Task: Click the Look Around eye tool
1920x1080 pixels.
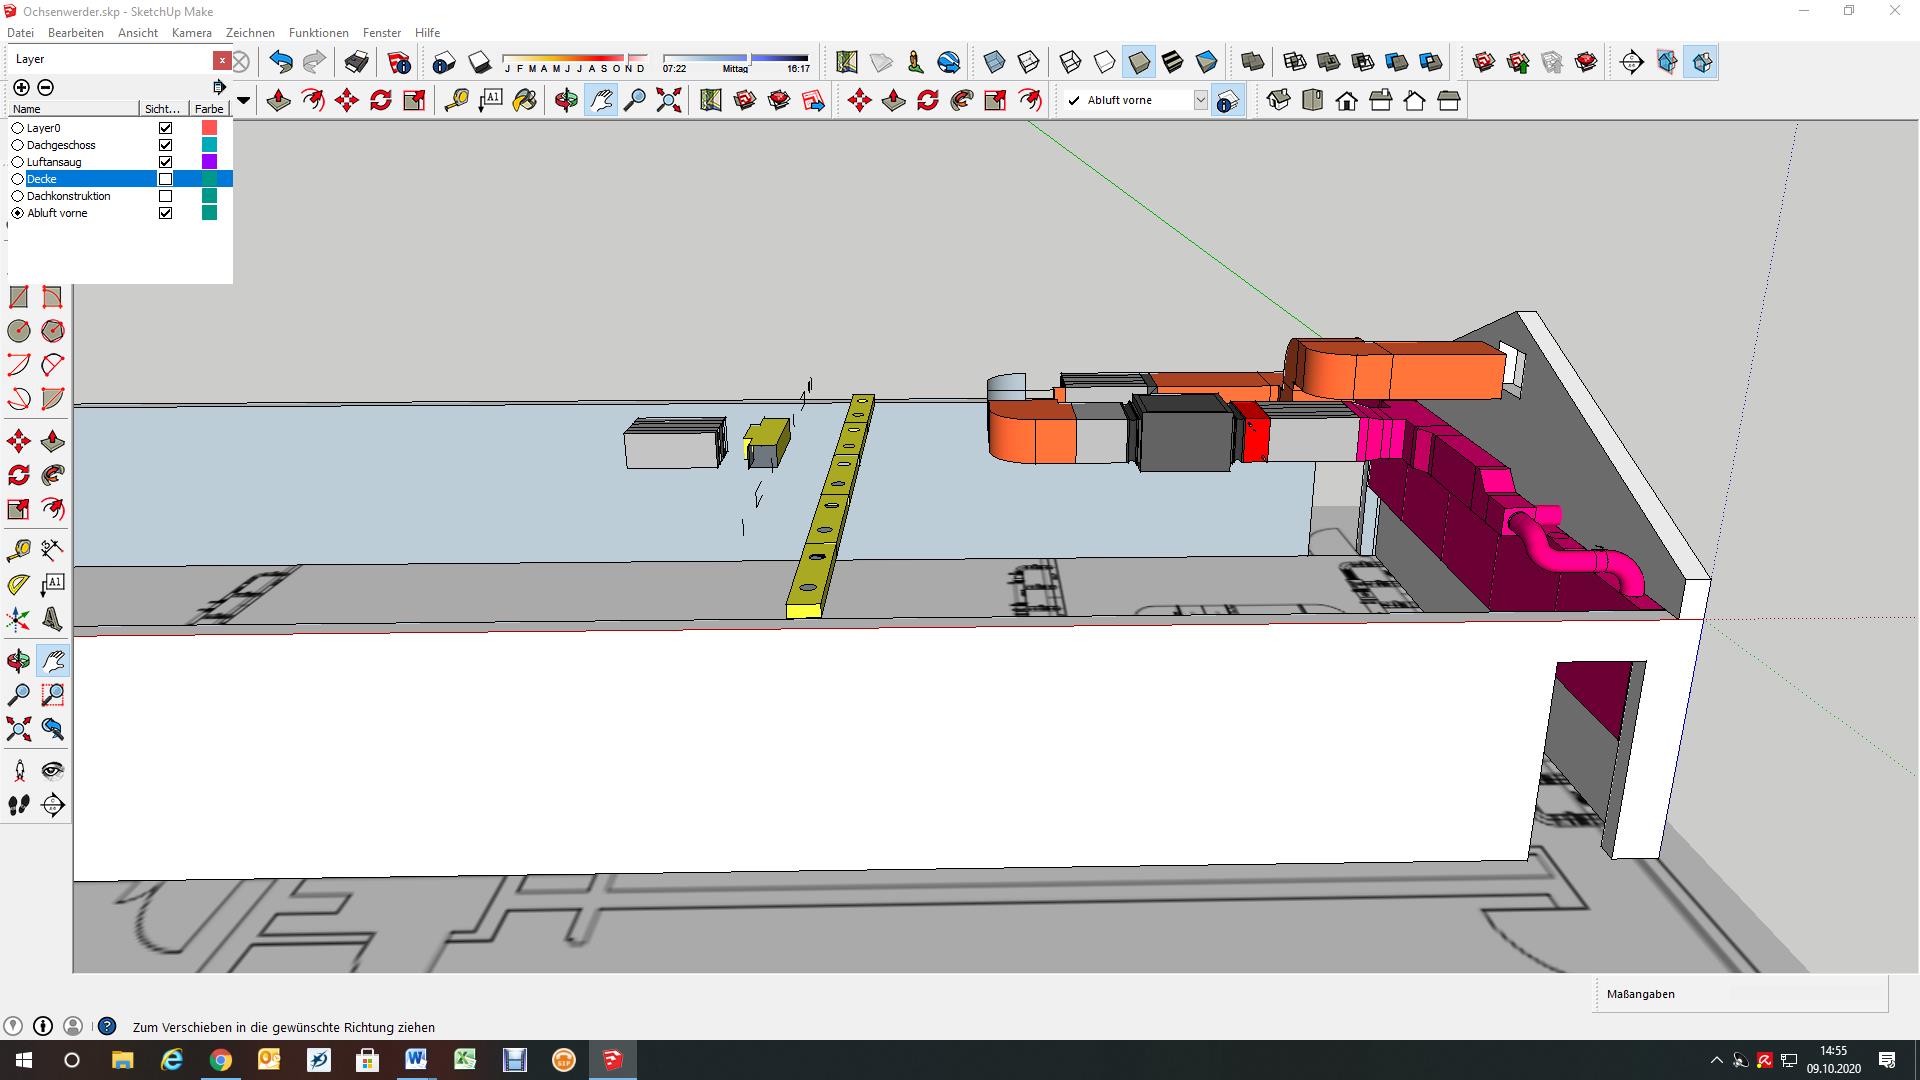Action: pyautogui.click(x=53, y=771)
